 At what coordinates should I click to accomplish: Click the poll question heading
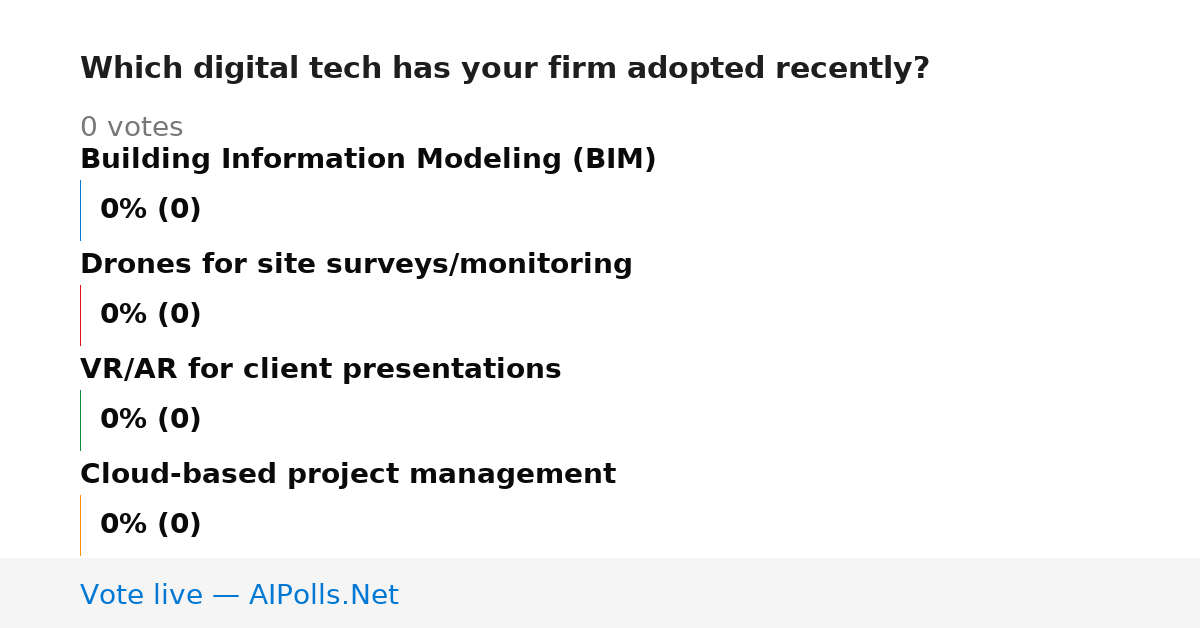[x=505, y=69]
